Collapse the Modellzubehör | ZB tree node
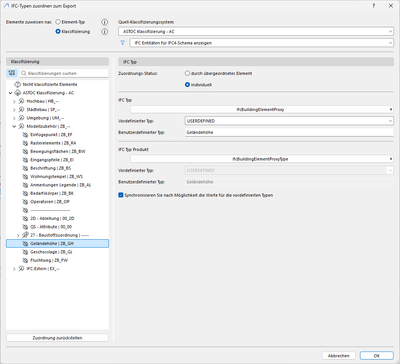400x364 pixels. tap(14, 126)
